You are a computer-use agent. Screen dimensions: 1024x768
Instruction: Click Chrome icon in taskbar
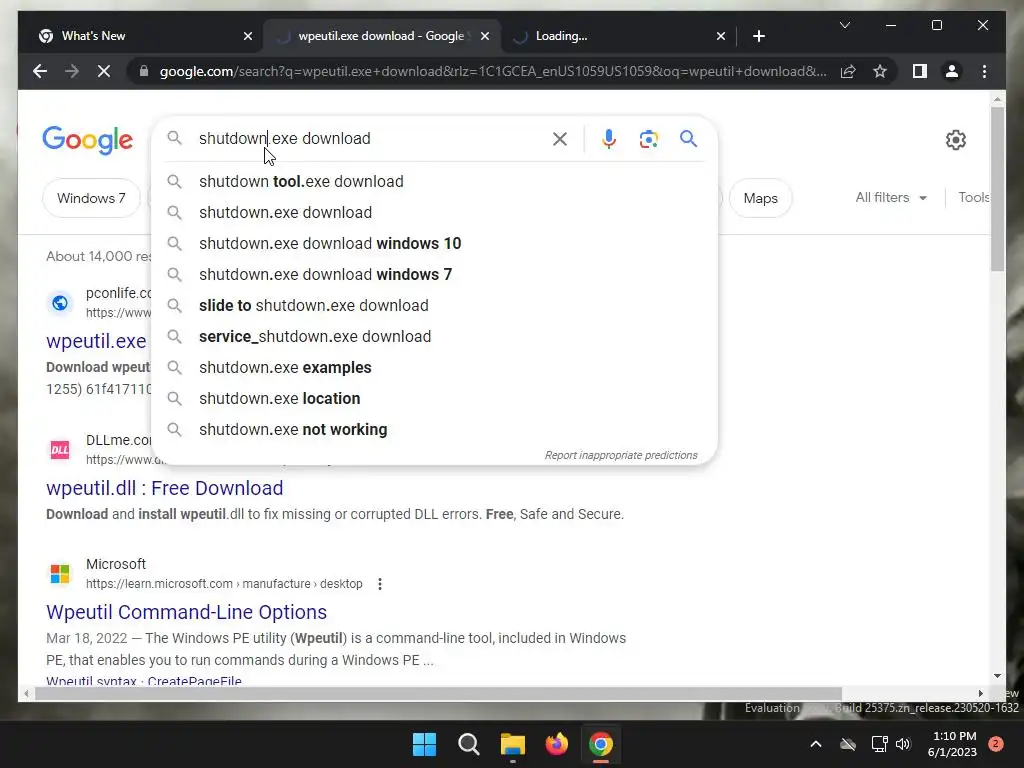pos(601,744)
